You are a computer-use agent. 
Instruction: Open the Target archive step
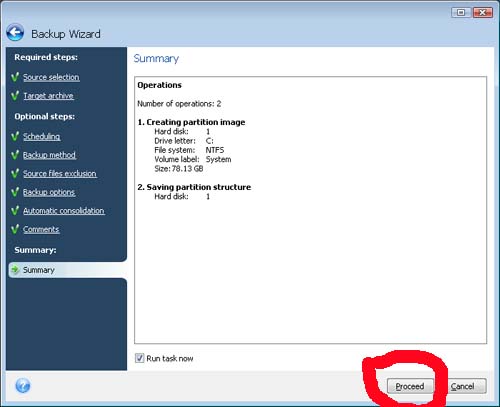(x=48, y=96)
